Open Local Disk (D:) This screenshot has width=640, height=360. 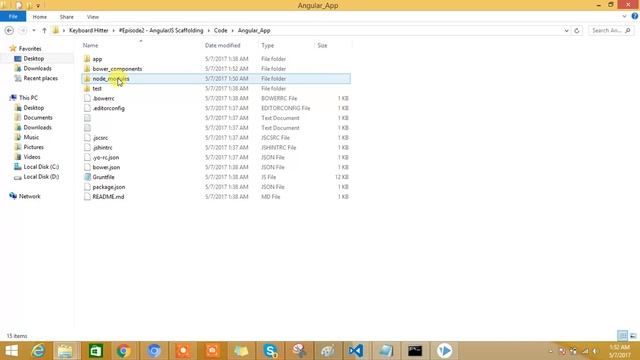click(x=41, y=177)
